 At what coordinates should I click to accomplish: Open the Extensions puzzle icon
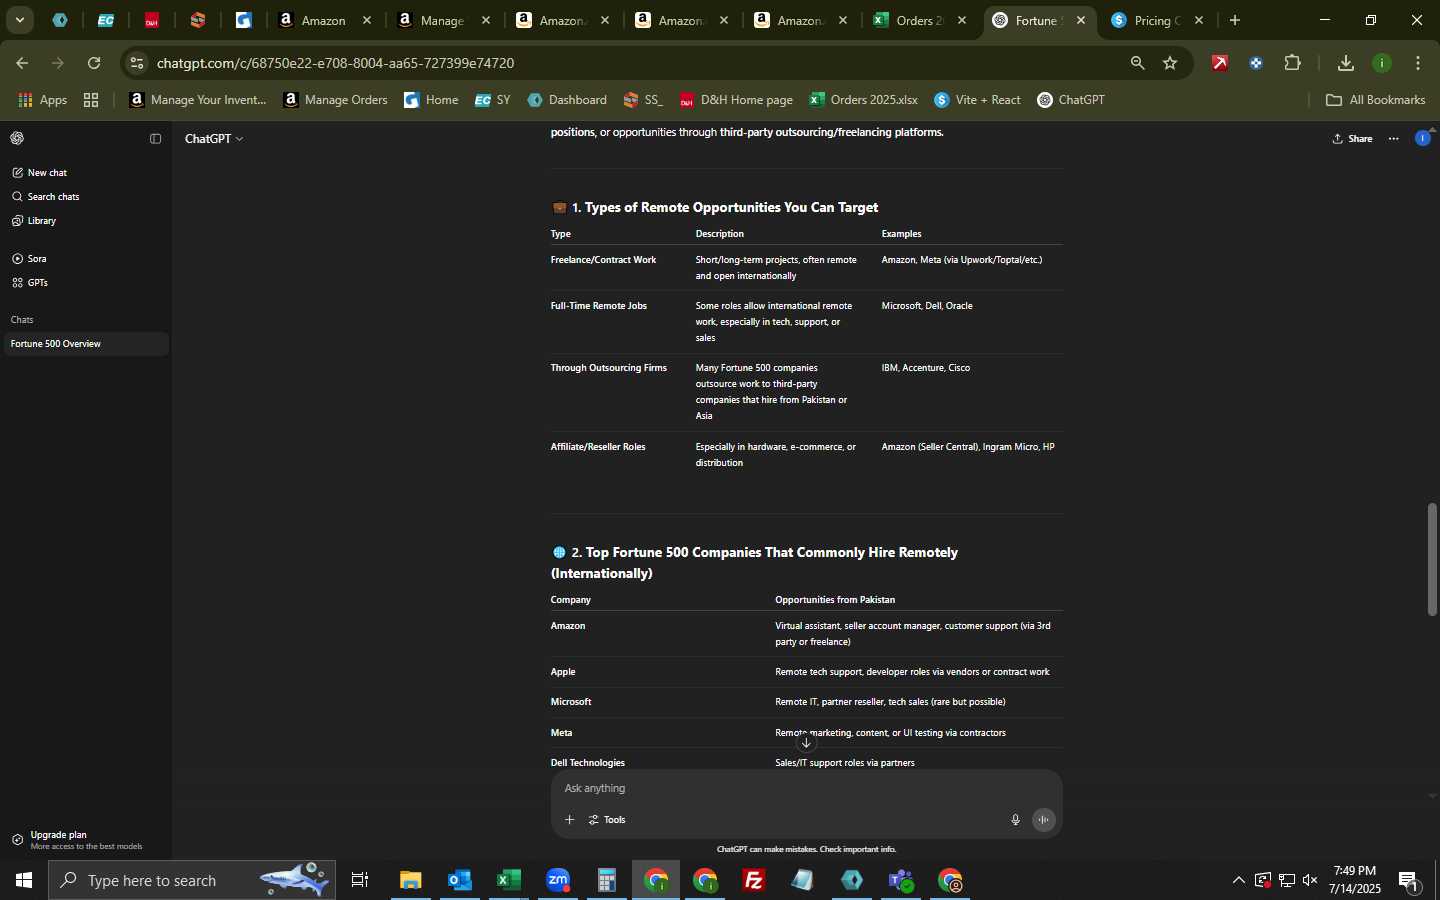click(x=1293, y=63)
